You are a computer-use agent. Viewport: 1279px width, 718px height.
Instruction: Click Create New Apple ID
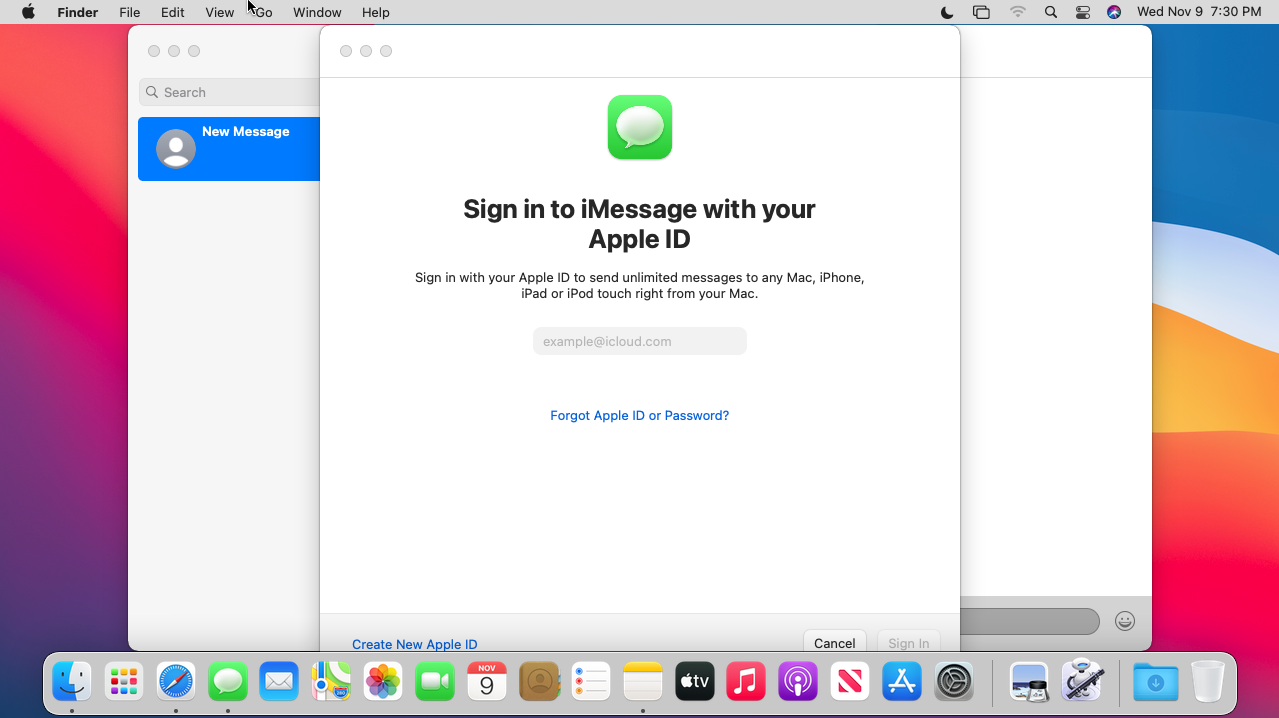[415, 644]
